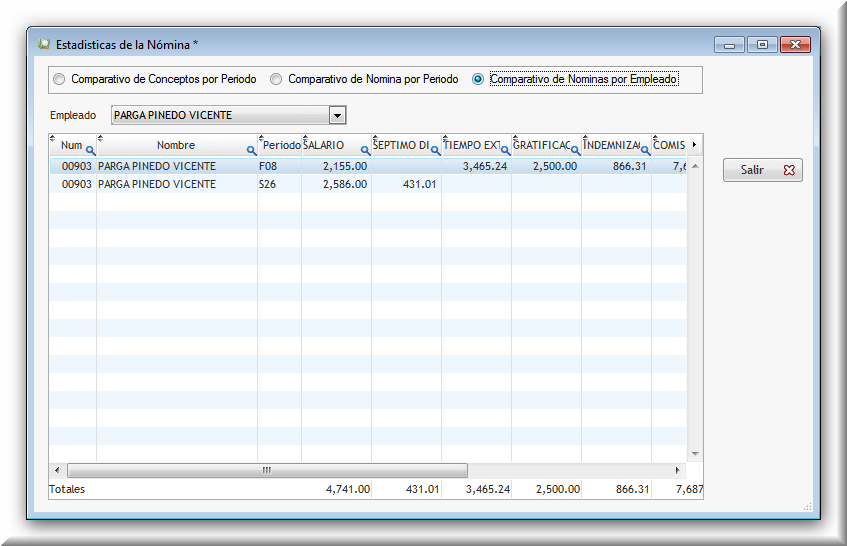Open the Empleado dropdown arrow
Screen dimensions: 847x546
point(337,115)
